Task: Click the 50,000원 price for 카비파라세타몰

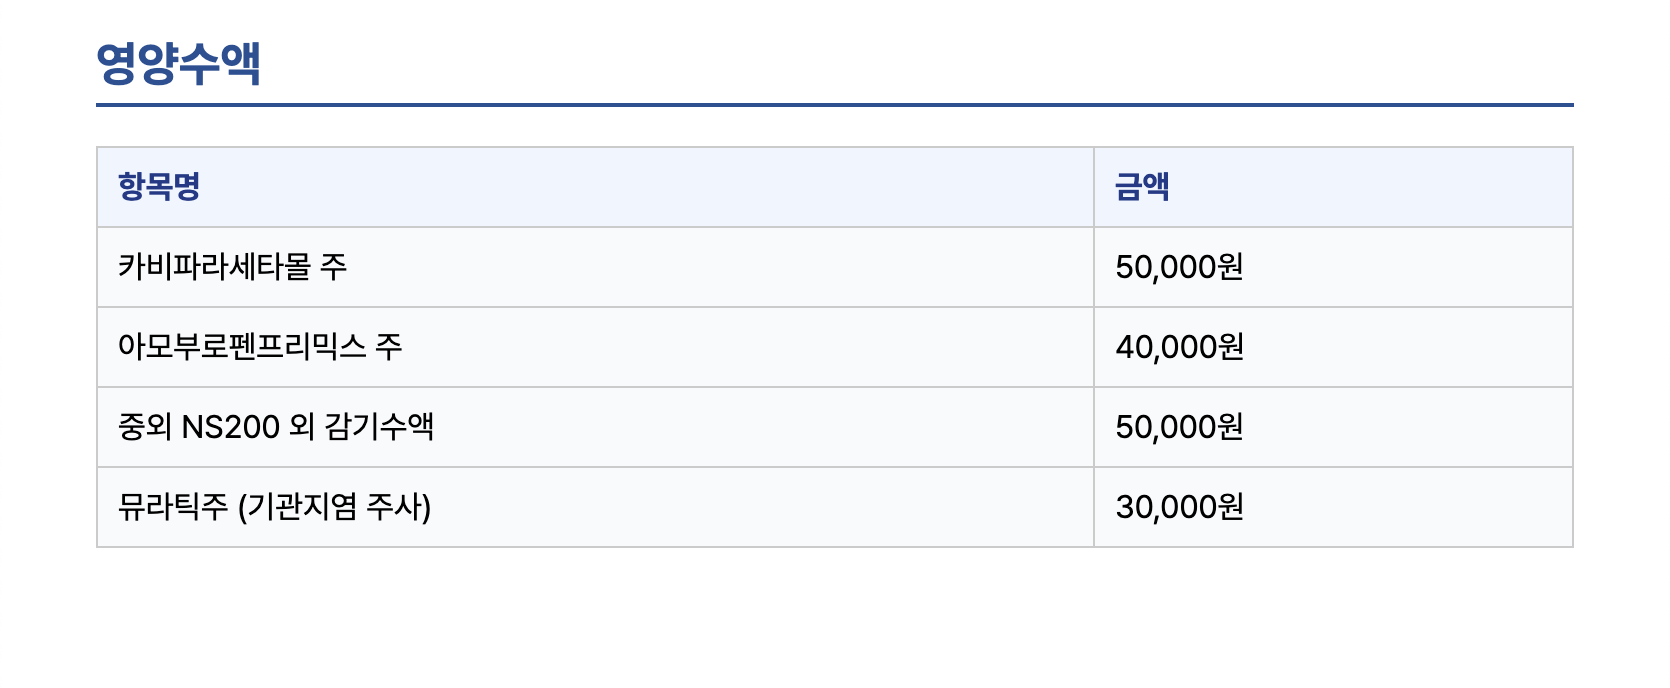Action: [1179, 267]
